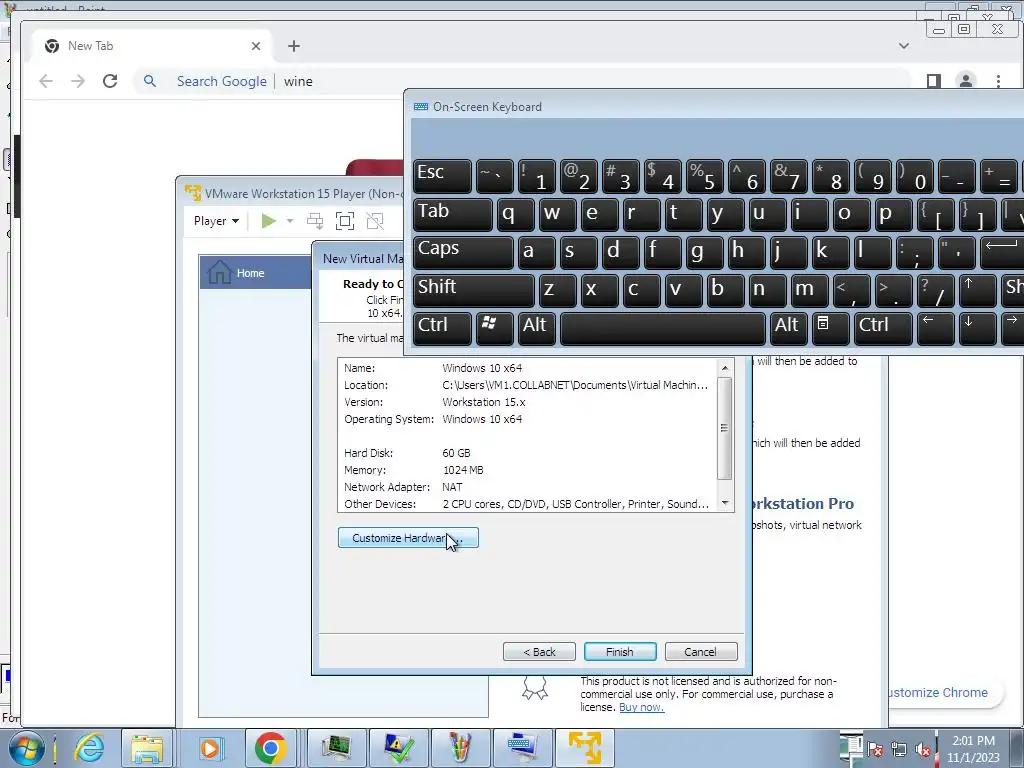The image size is (1024, 768).
Task: Click the space bar on On-Screen Keyboard
Action: click(x=663, y=328)
